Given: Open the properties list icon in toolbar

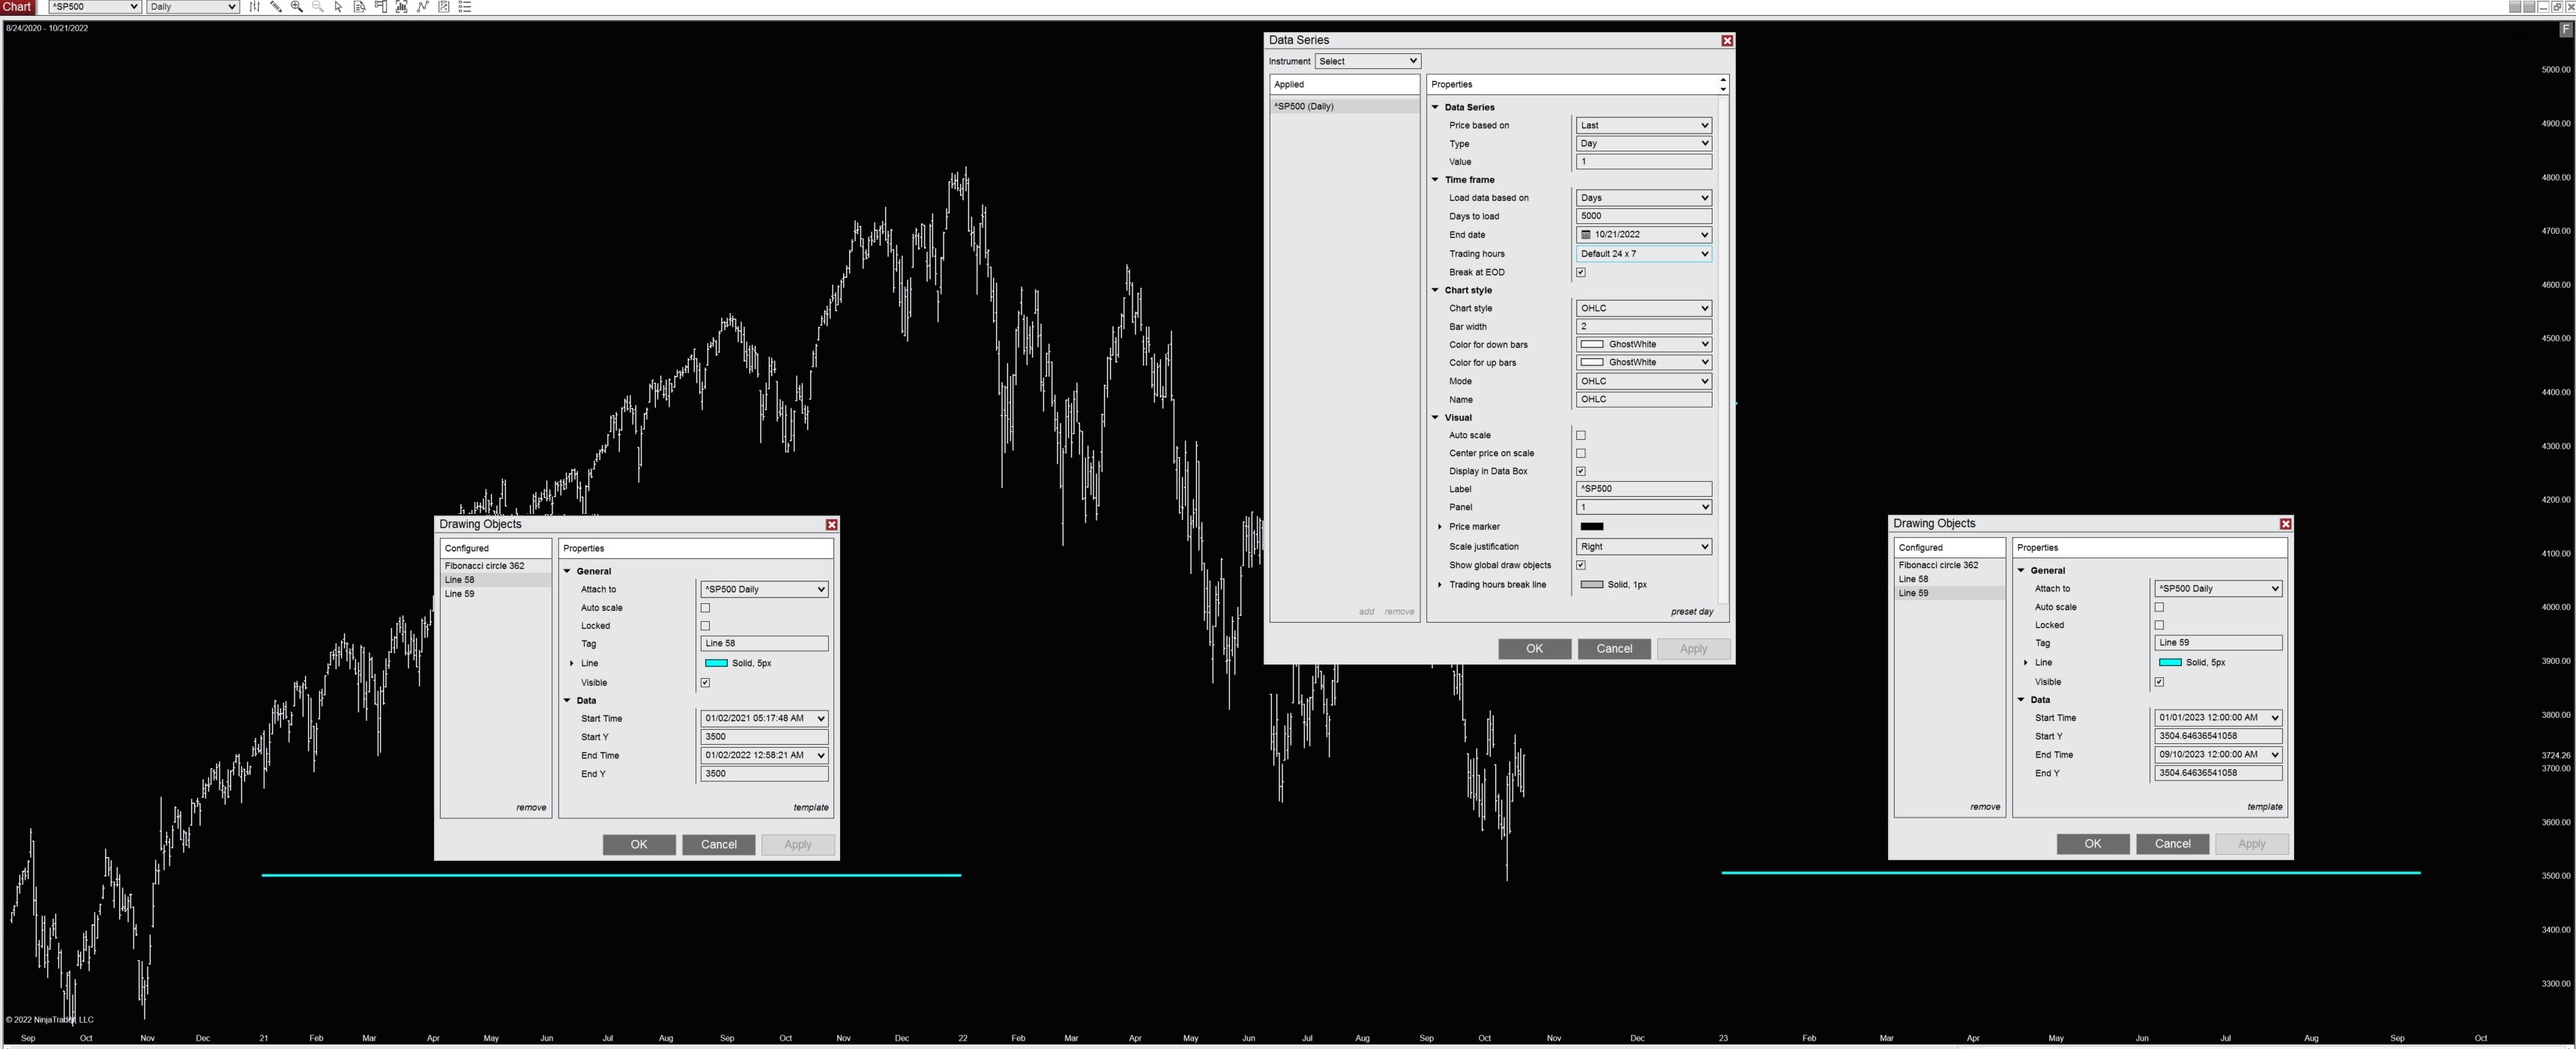Looking at the screenshot, I should (465, 7).
